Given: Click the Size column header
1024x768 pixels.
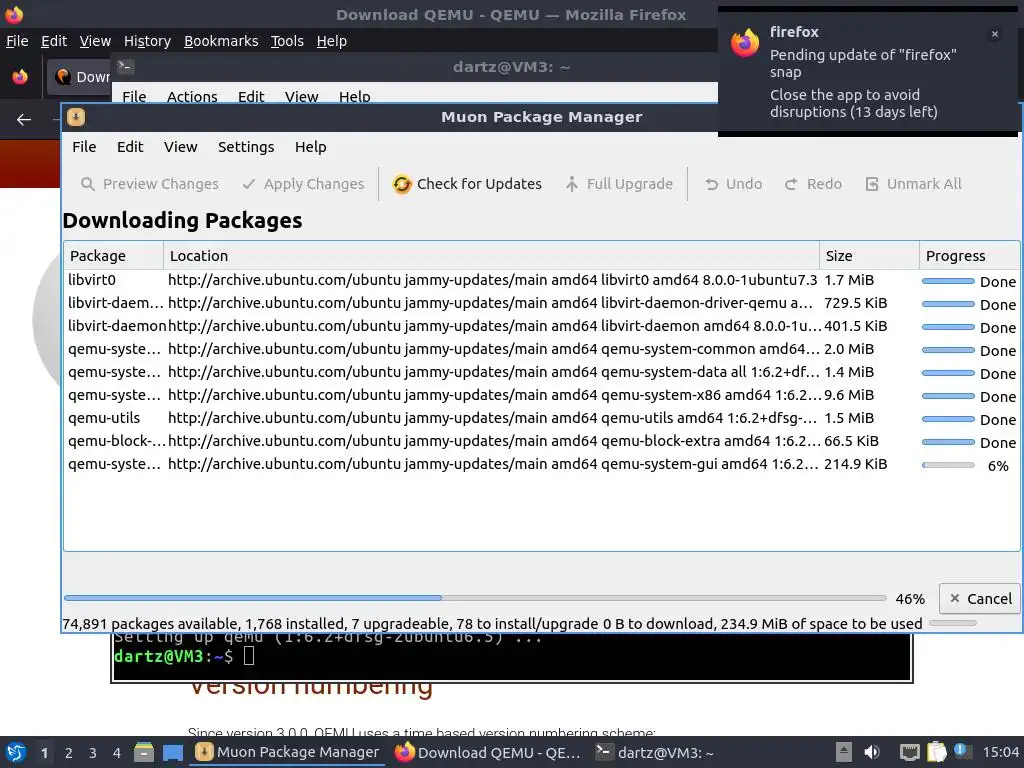Looking at the screenshot, I should click(869, 255).
